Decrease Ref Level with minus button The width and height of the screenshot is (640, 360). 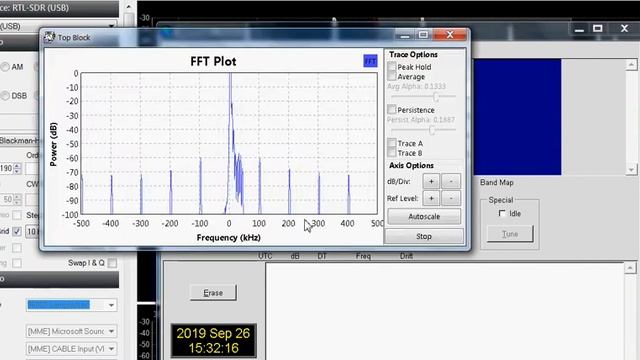451,198
